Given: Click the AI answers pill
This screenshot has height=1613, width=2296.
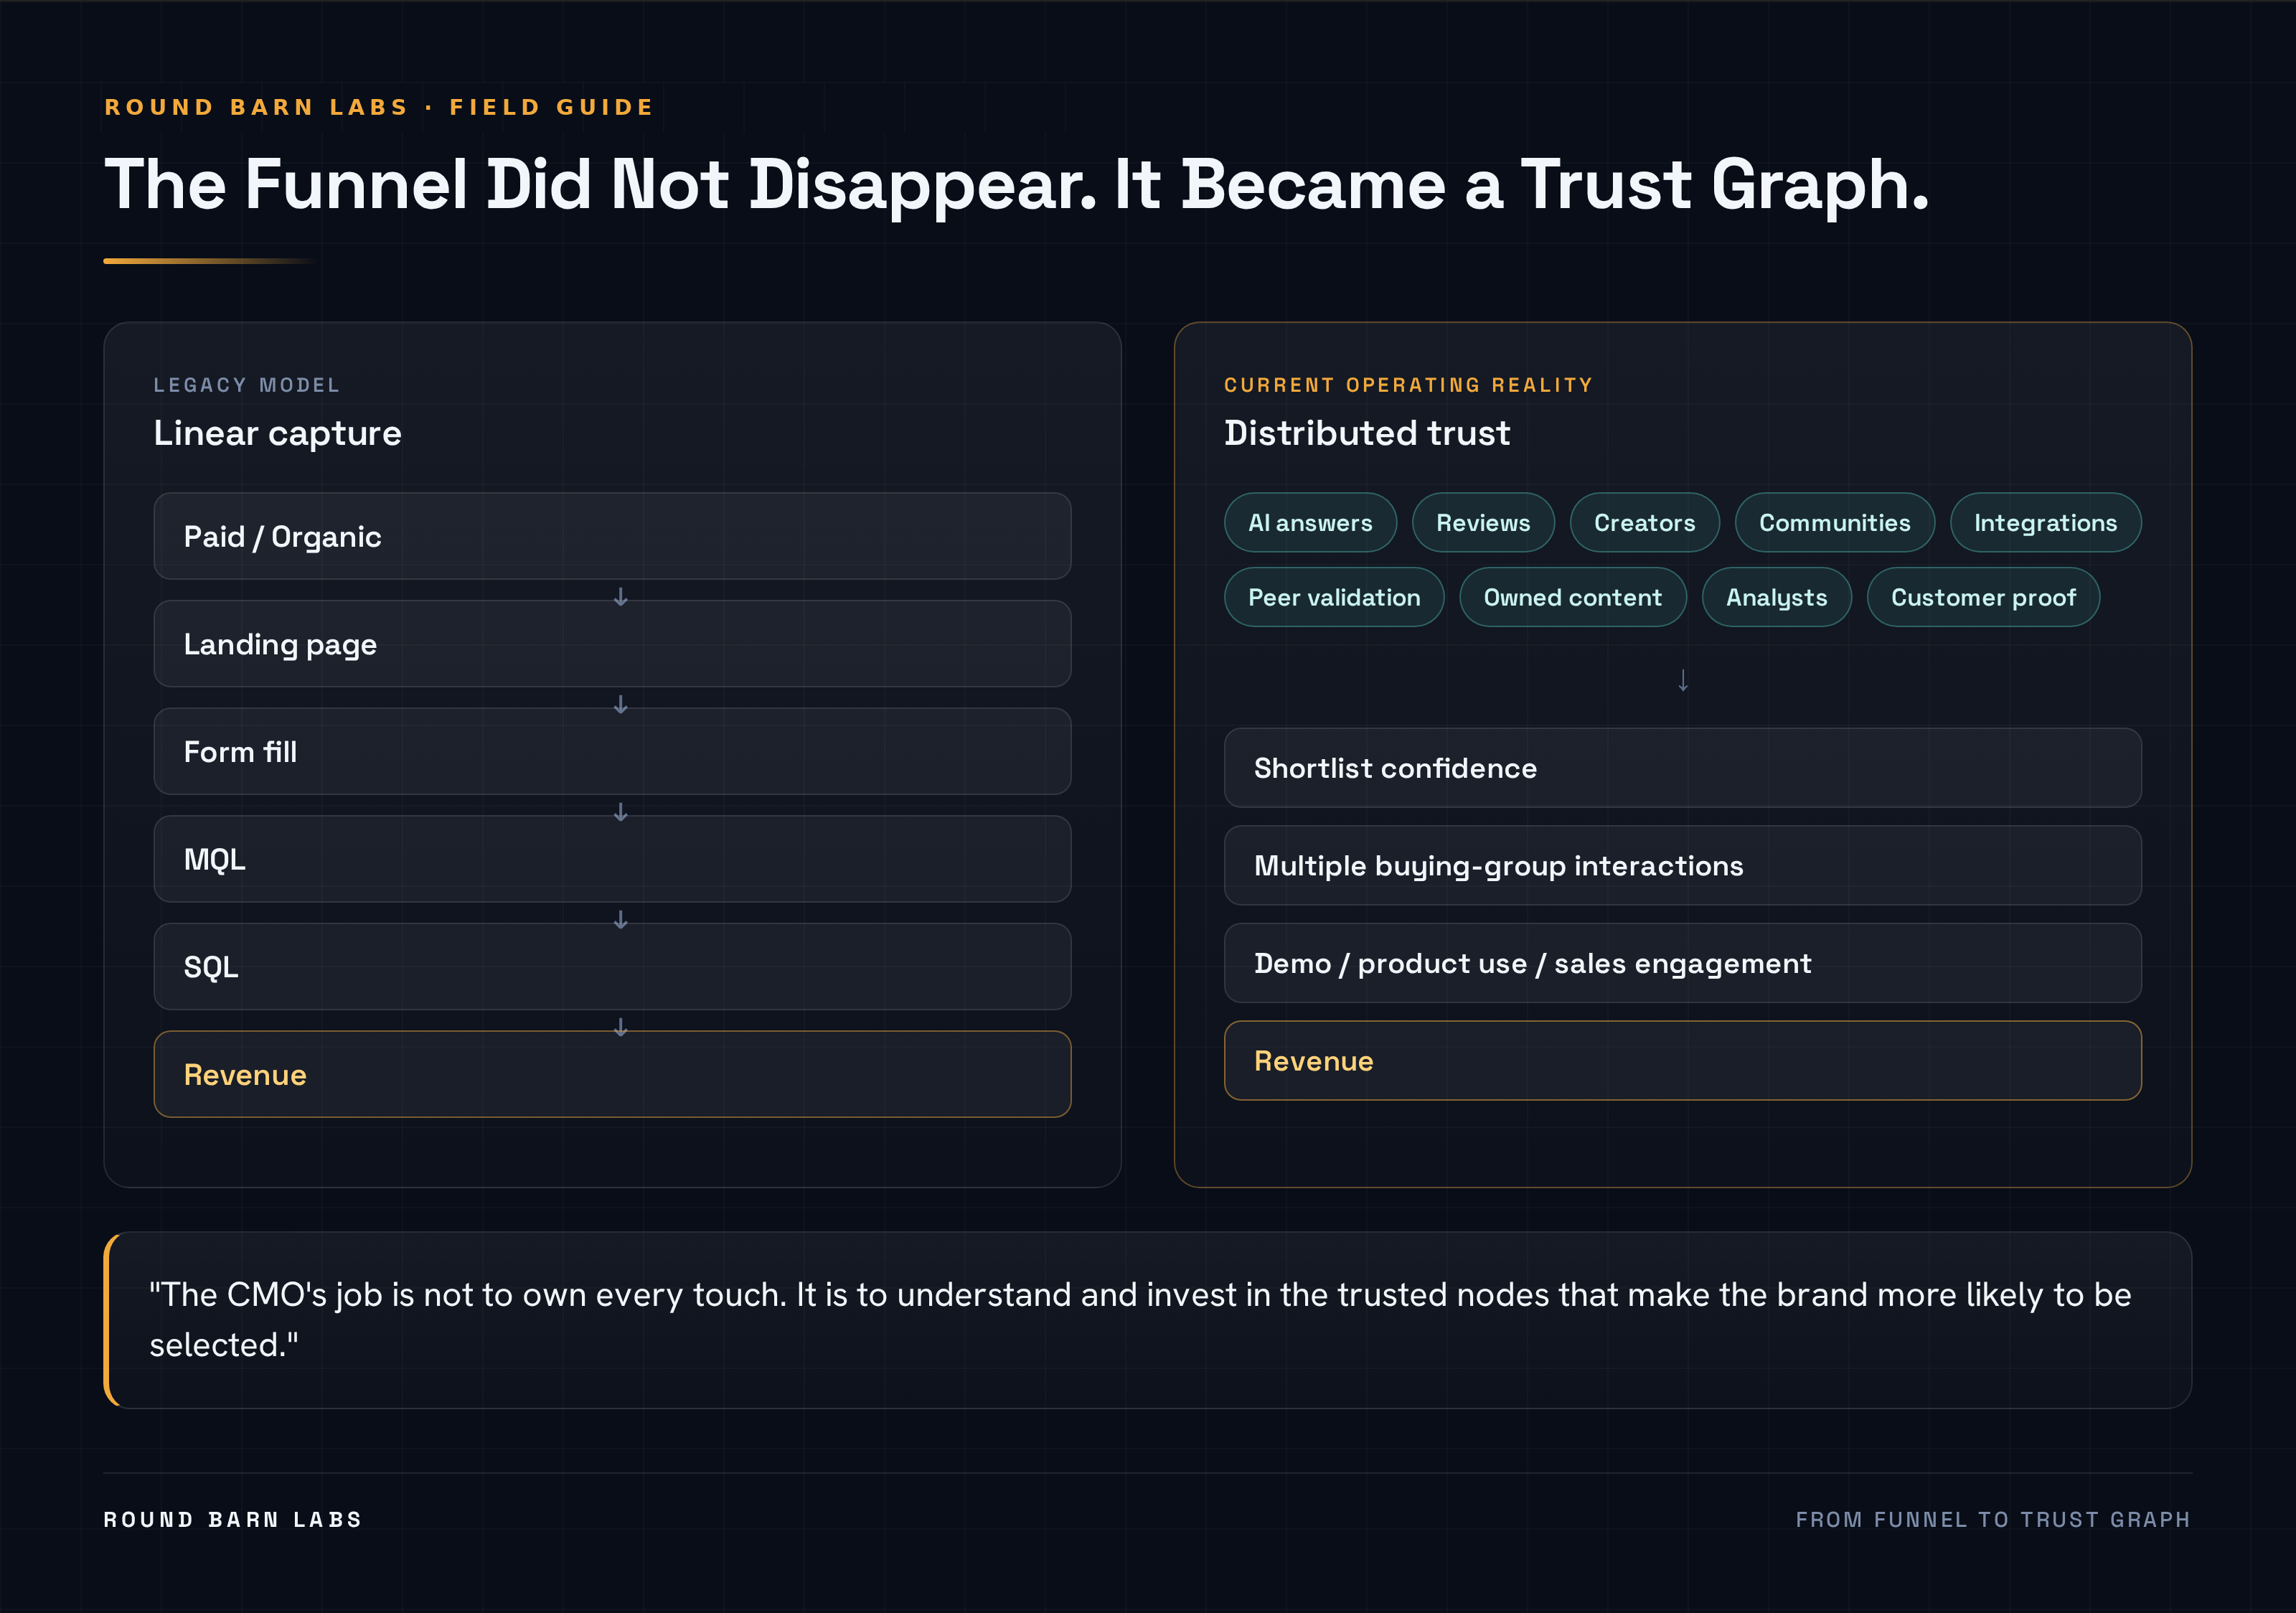Looking at the screenshot, I should pos(1310,522).
